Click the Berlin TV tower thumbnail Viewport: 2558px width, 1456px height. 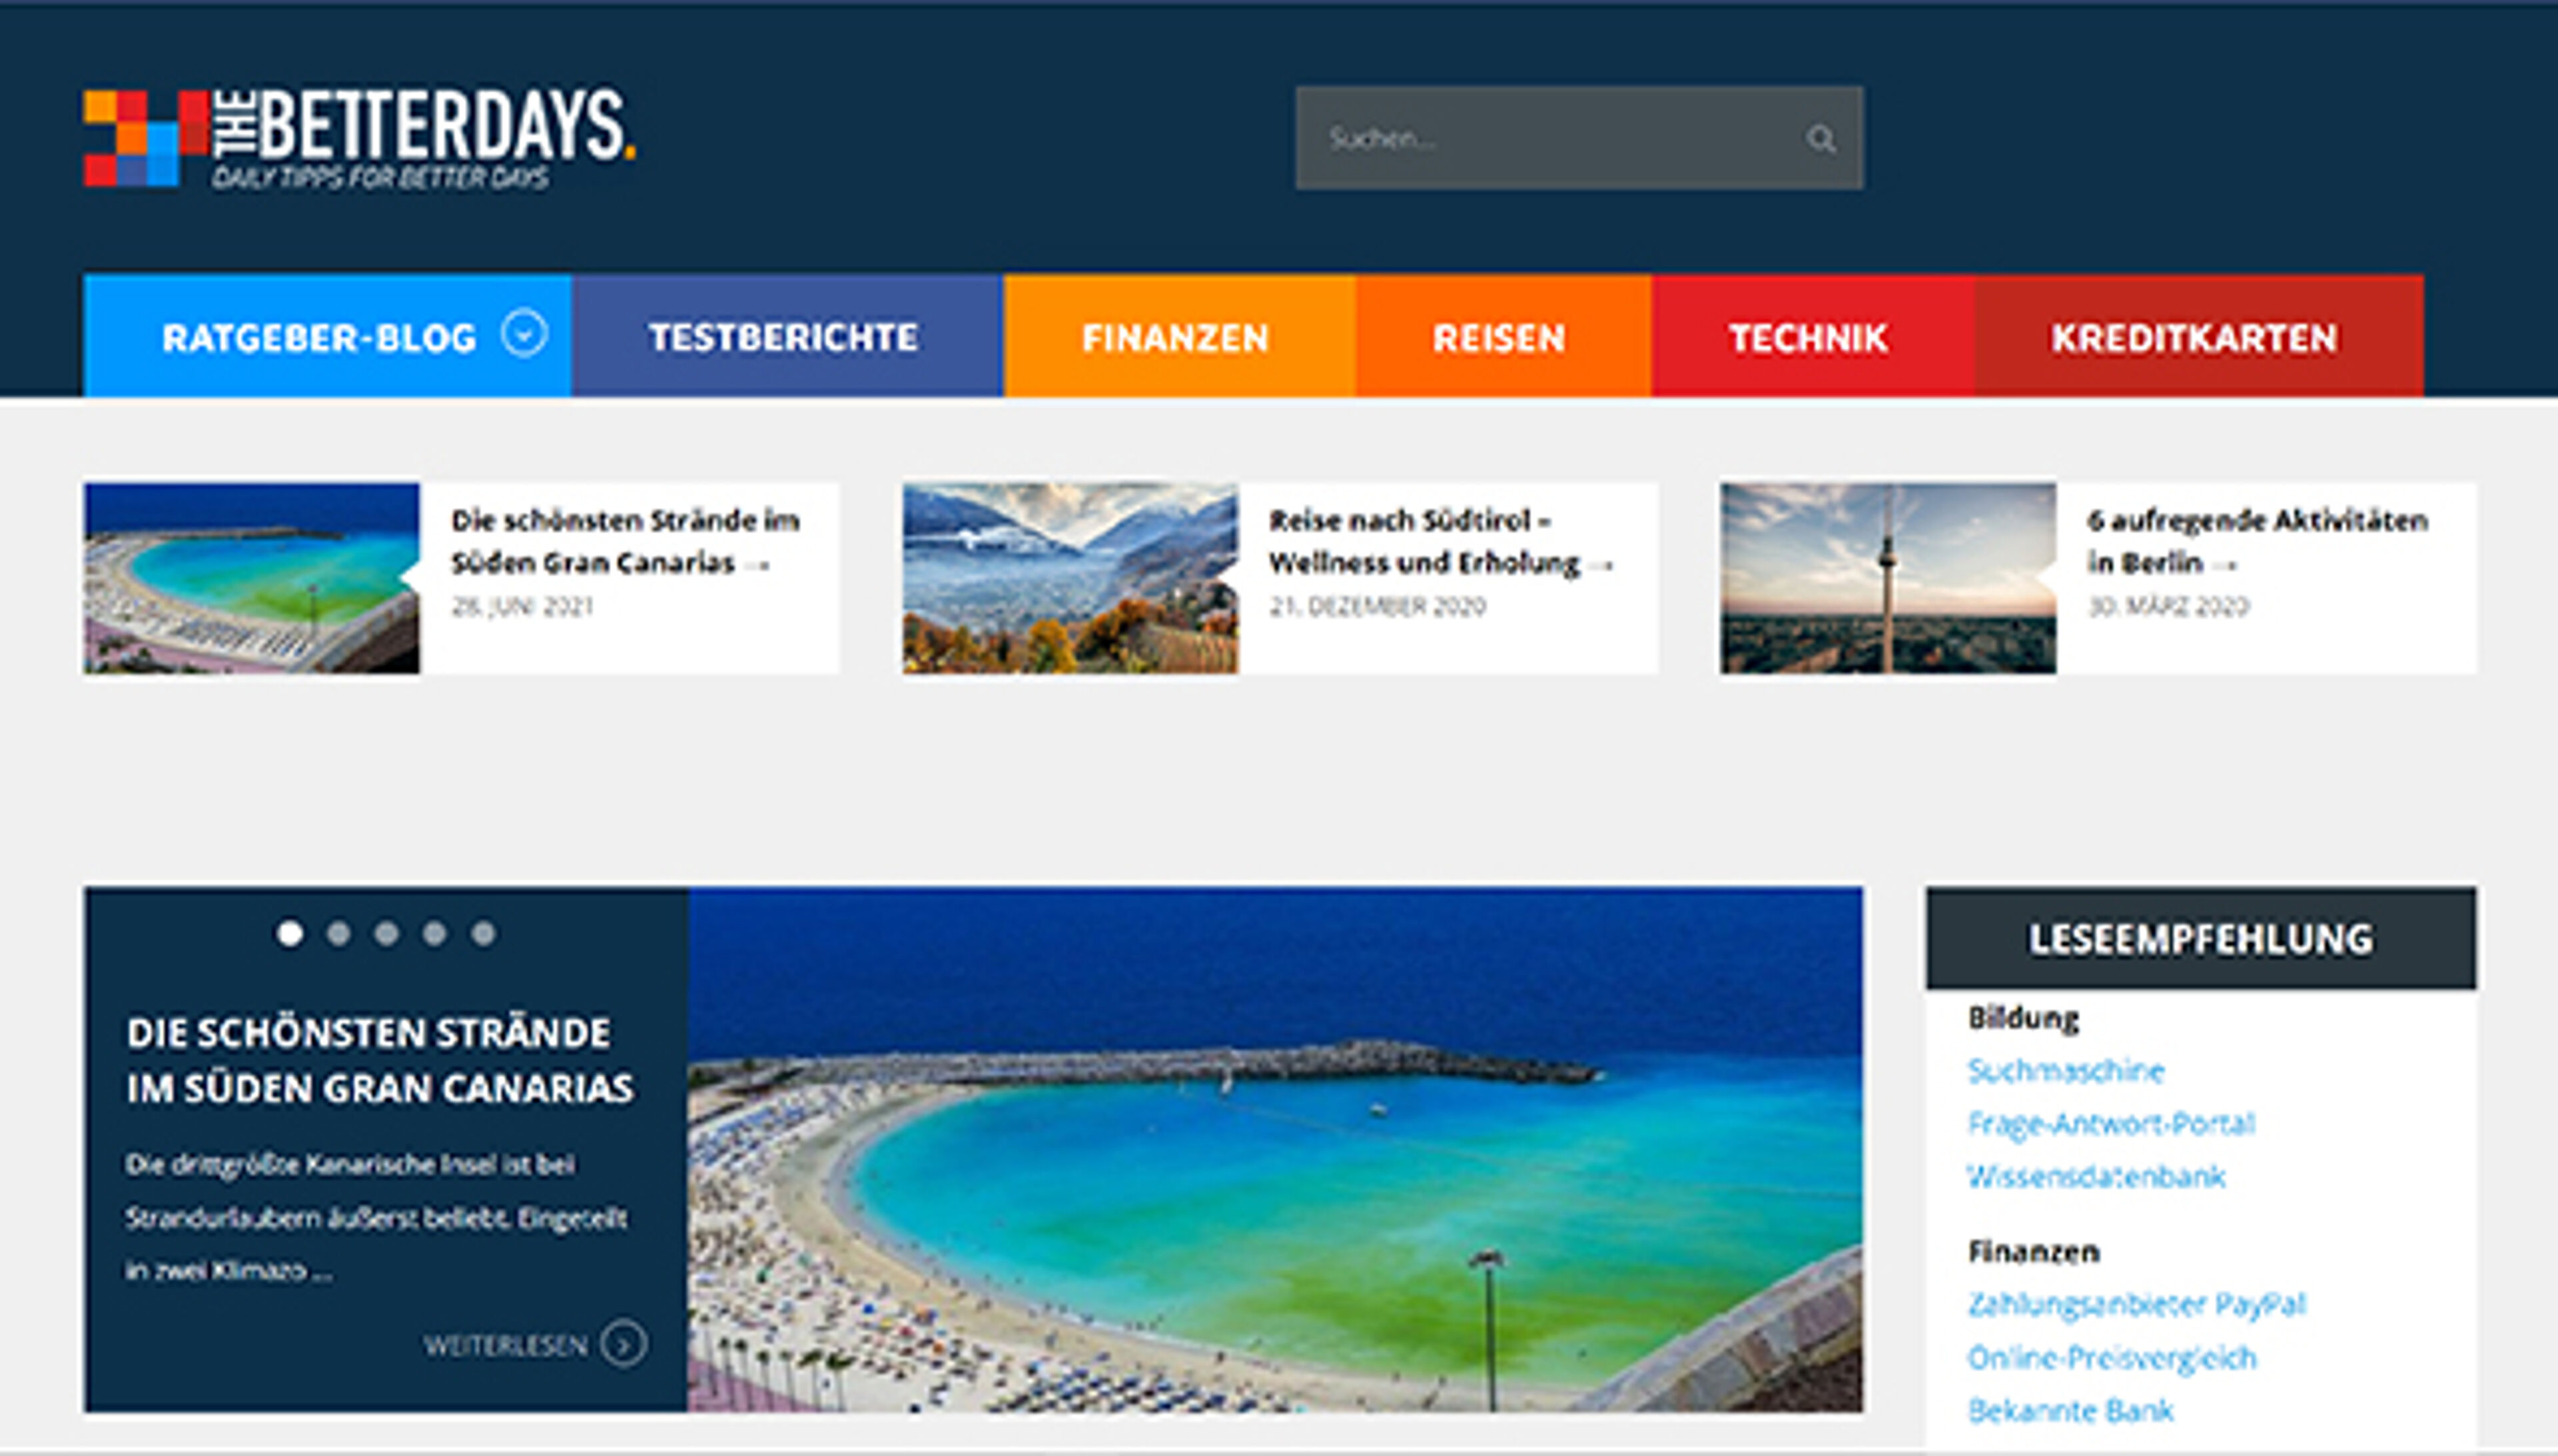click(1888, 578)
